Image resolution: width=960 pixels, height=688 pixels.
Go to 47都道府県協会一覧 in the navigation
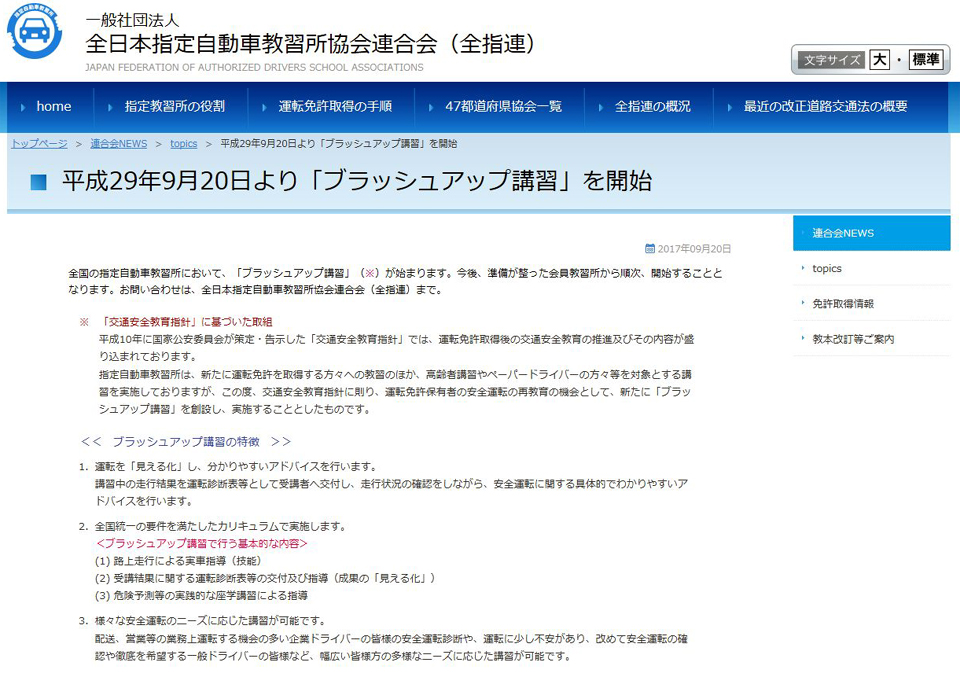coord(503,106)
